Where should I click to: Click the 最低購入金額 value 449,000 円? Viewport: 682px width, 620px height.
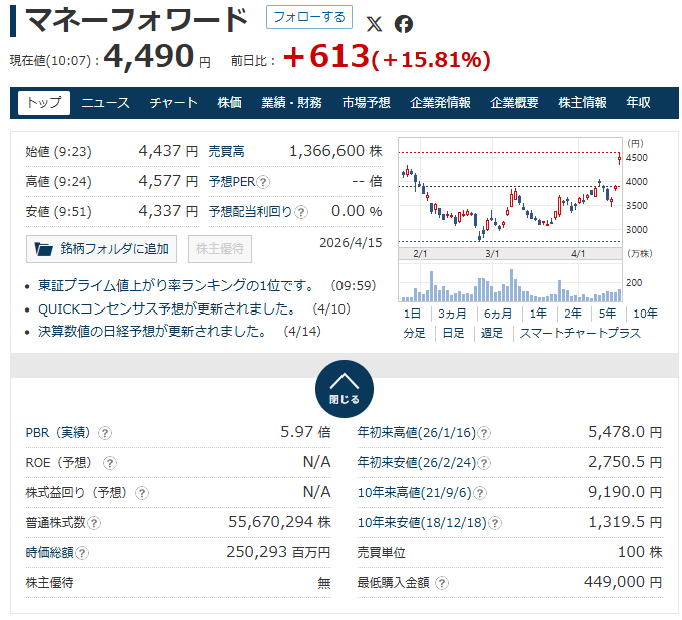tap(623, 582)
